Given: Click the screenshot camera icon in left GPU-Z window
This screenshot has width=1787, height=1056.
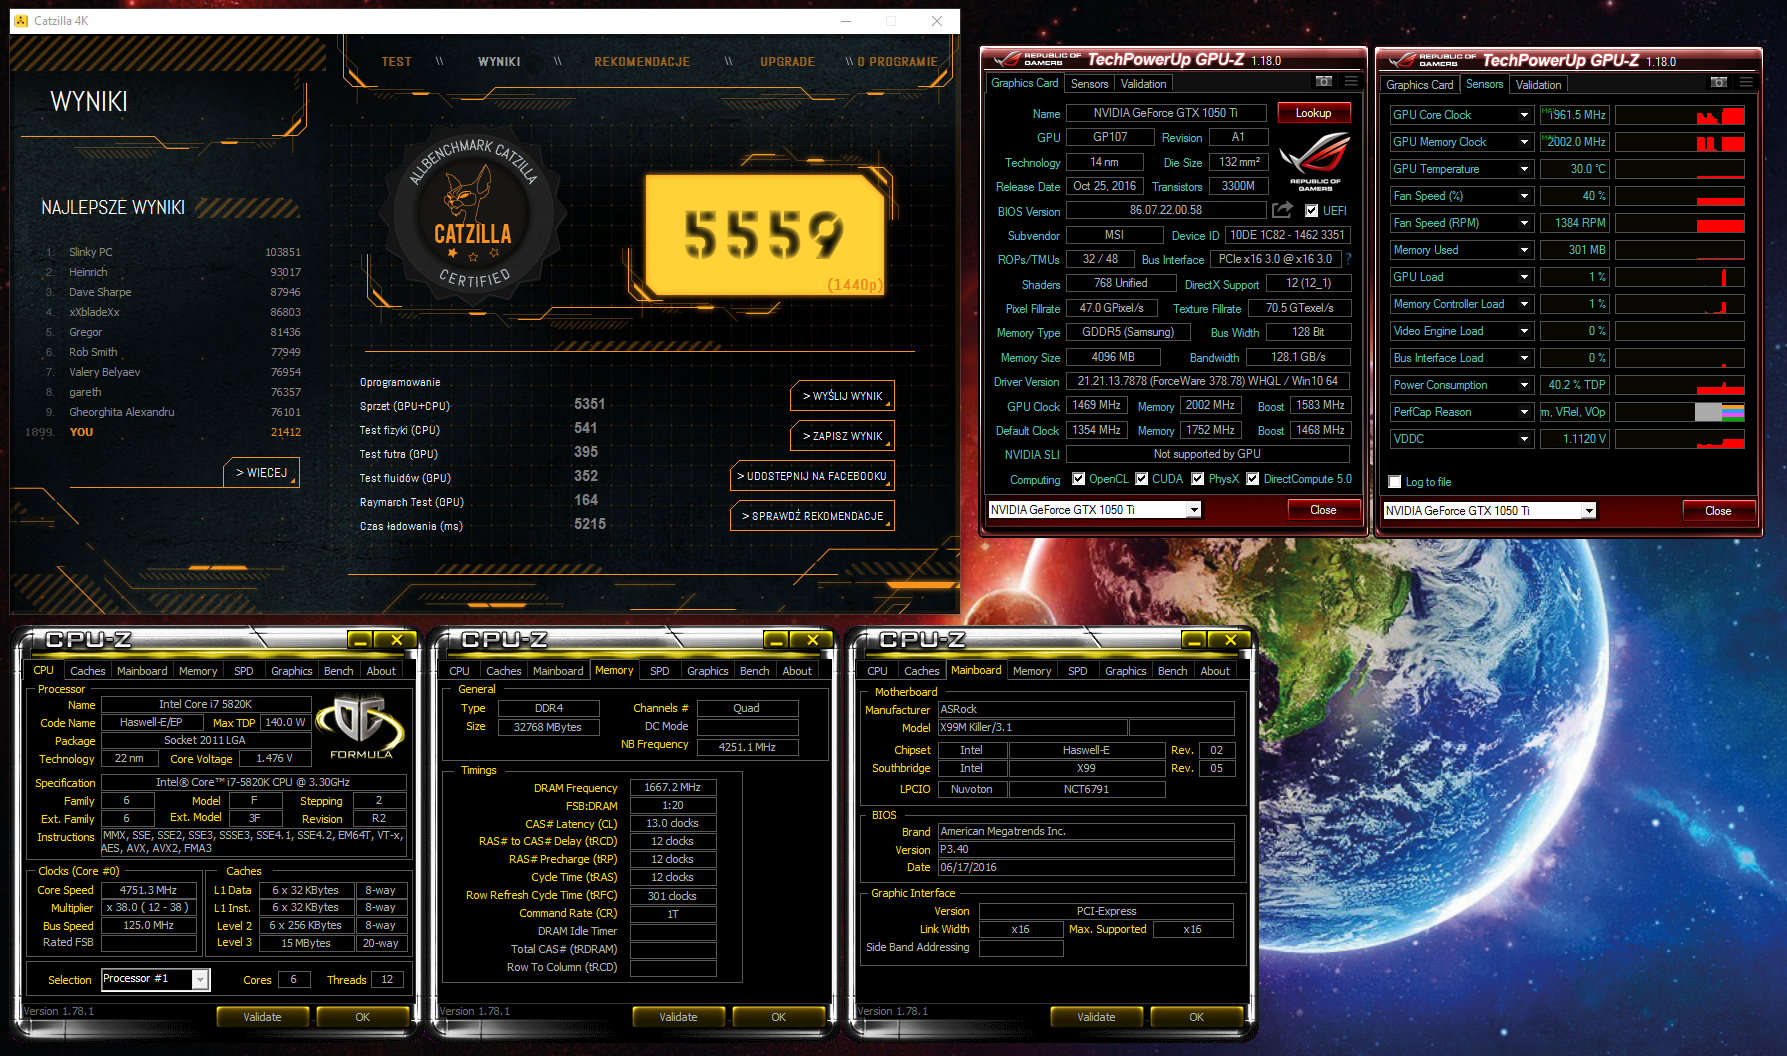Looking at the screenshot, I should coord(1323,82).
